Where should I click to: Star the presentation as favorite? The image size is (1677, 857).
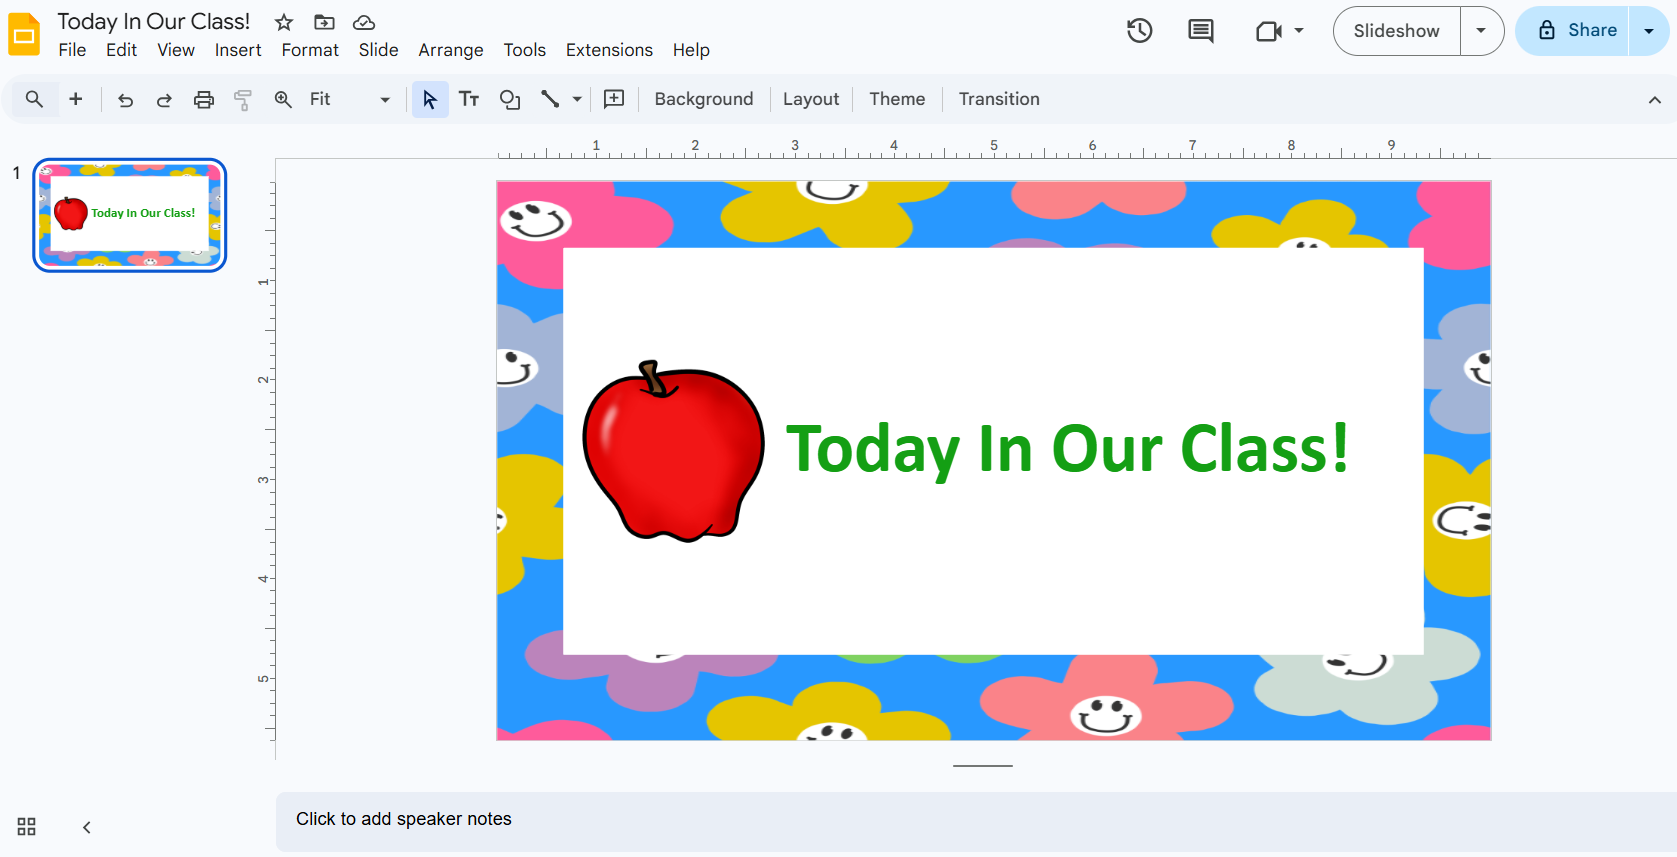coord(284,22)
